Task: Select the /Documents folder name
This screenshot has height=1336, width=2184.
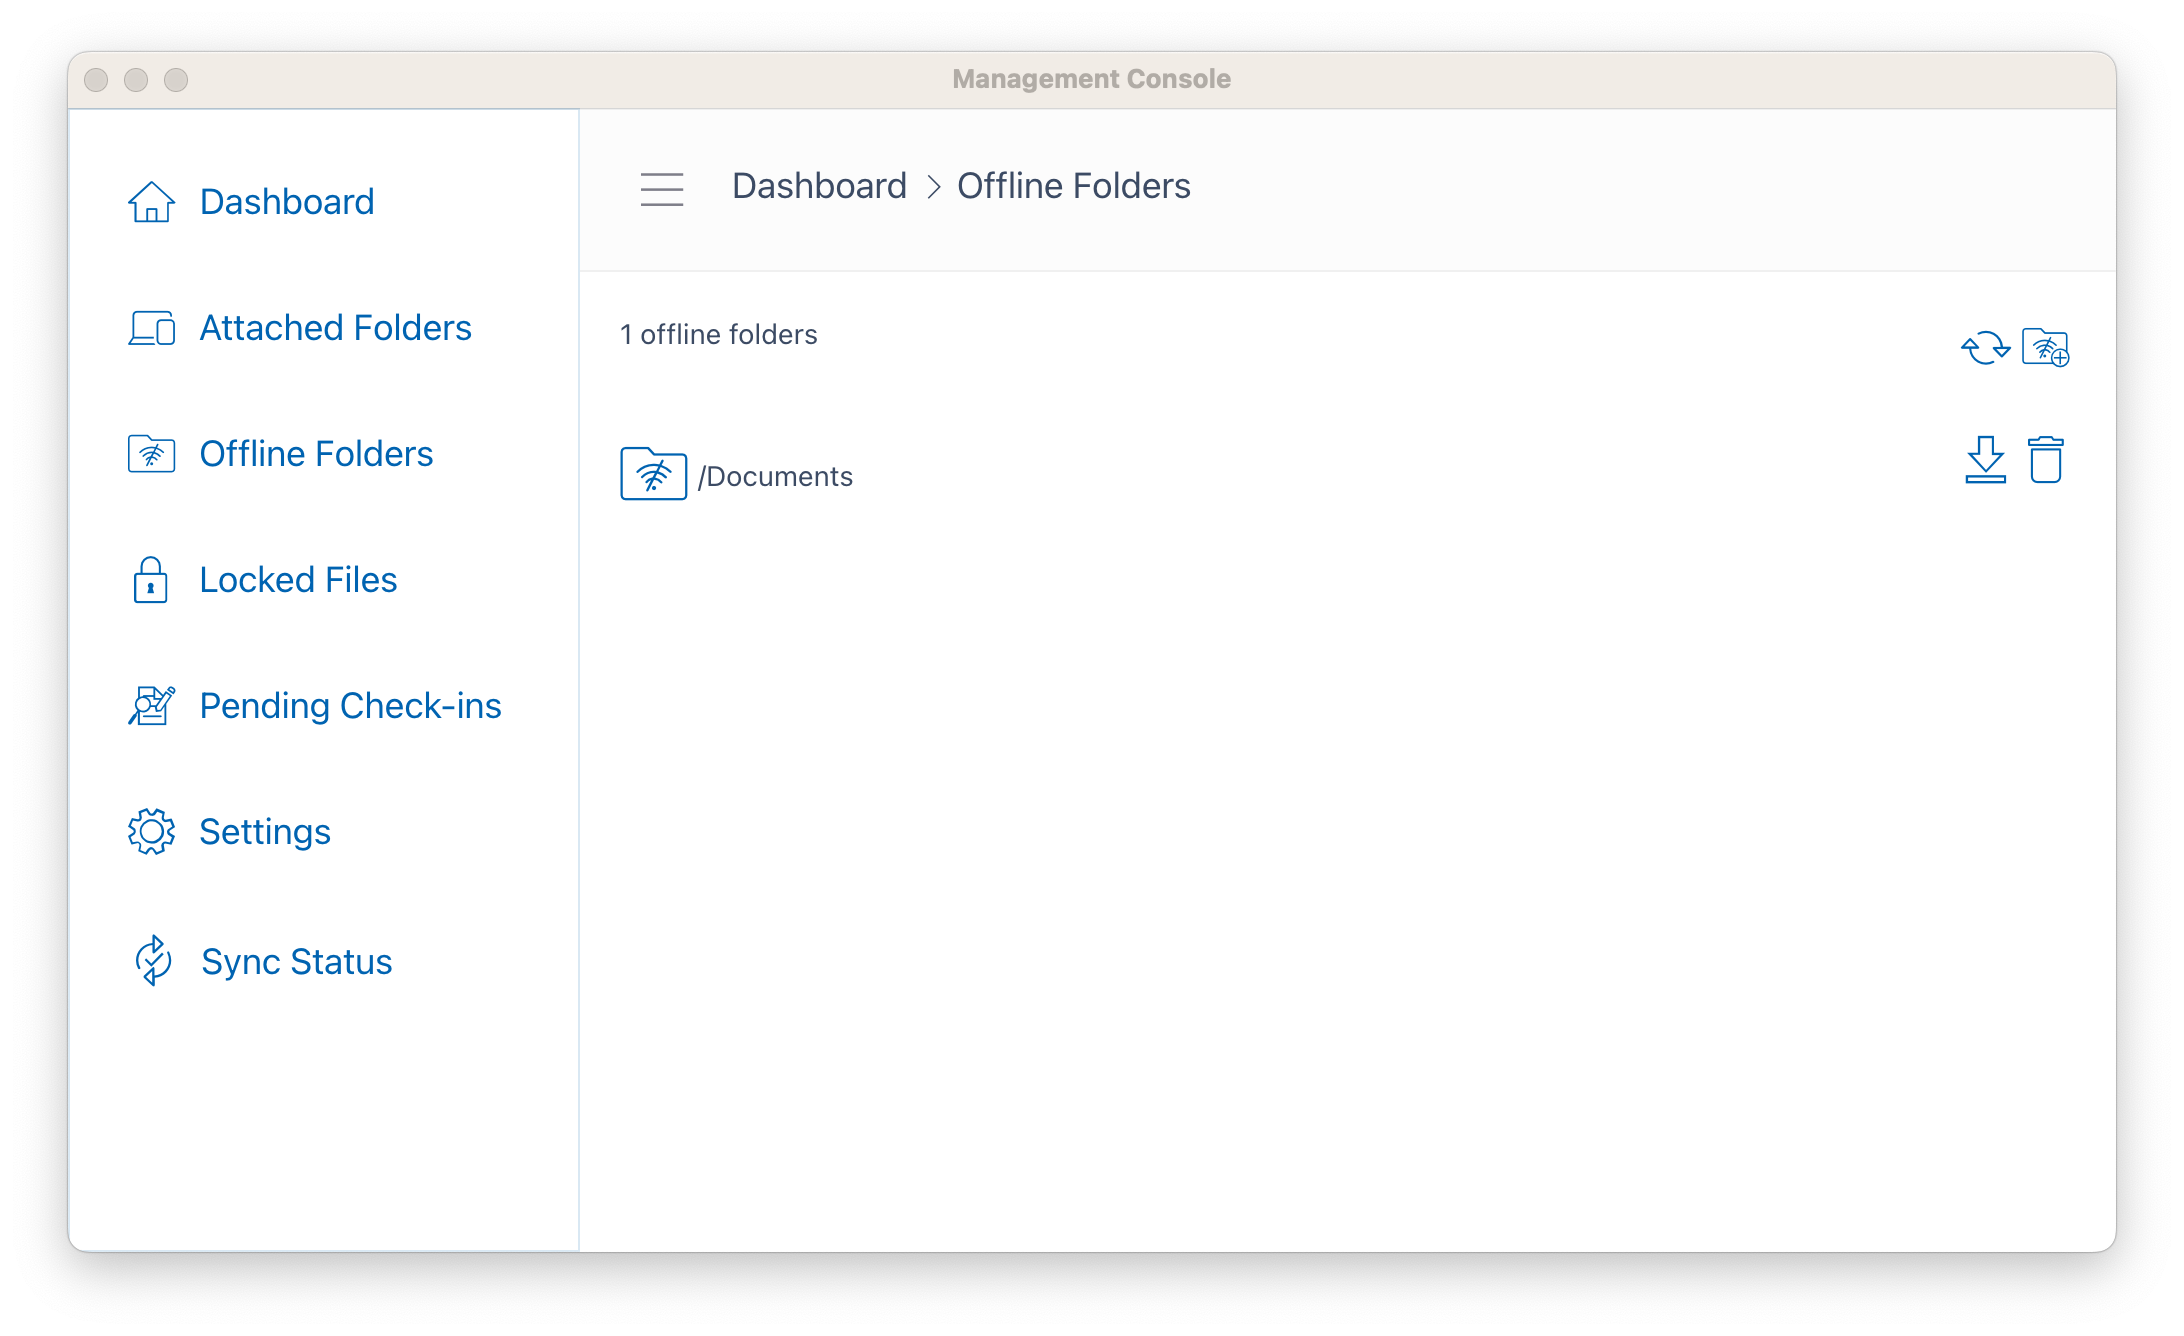Action: click(776, 477)
